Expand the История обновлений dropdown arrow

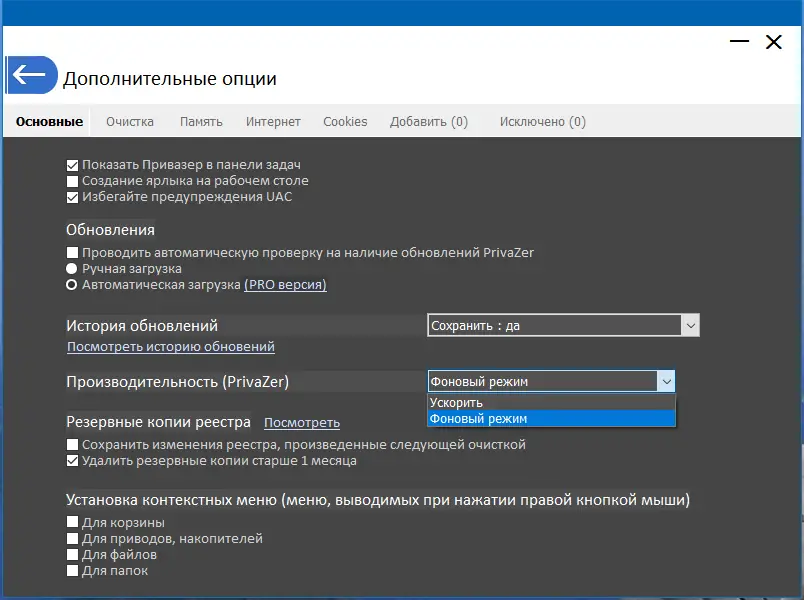pyautogui.click(x=690, y=325)
